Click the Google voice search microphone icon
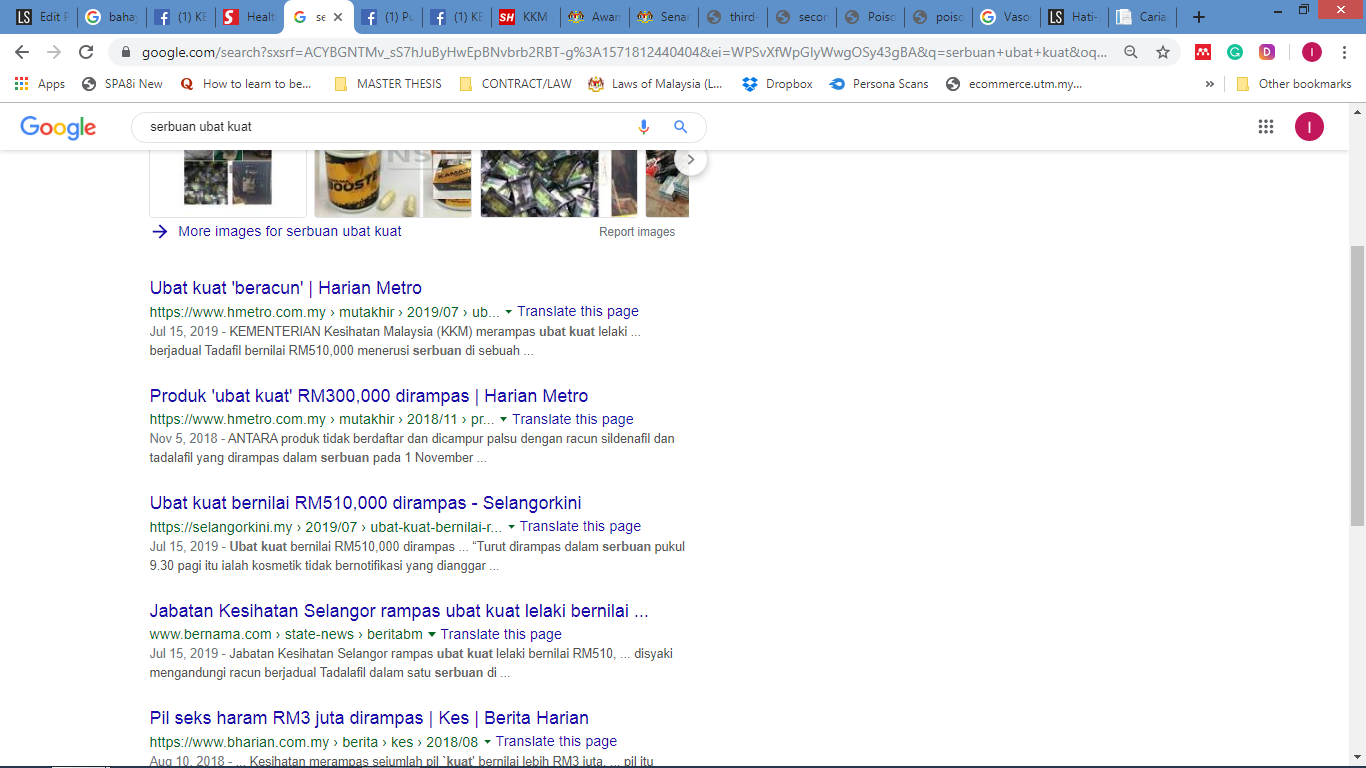 tap(643, 127)
